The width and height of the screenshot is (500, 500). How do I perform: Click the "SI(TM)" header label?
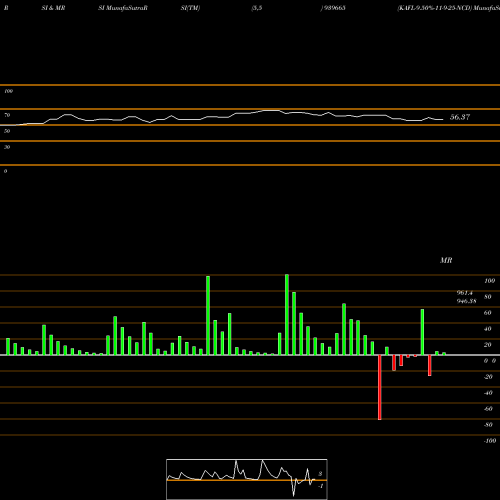pyautogui.click(x=190, y=8)
